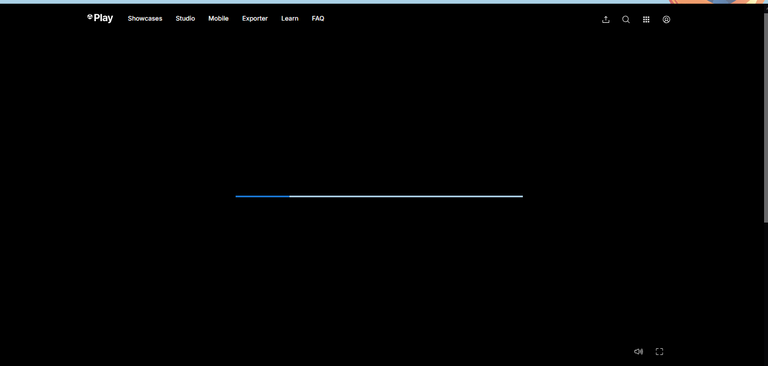Click the scrollbar track below the thumb
Viewport: 768px width, 366px height.
[x=766, y=293]
